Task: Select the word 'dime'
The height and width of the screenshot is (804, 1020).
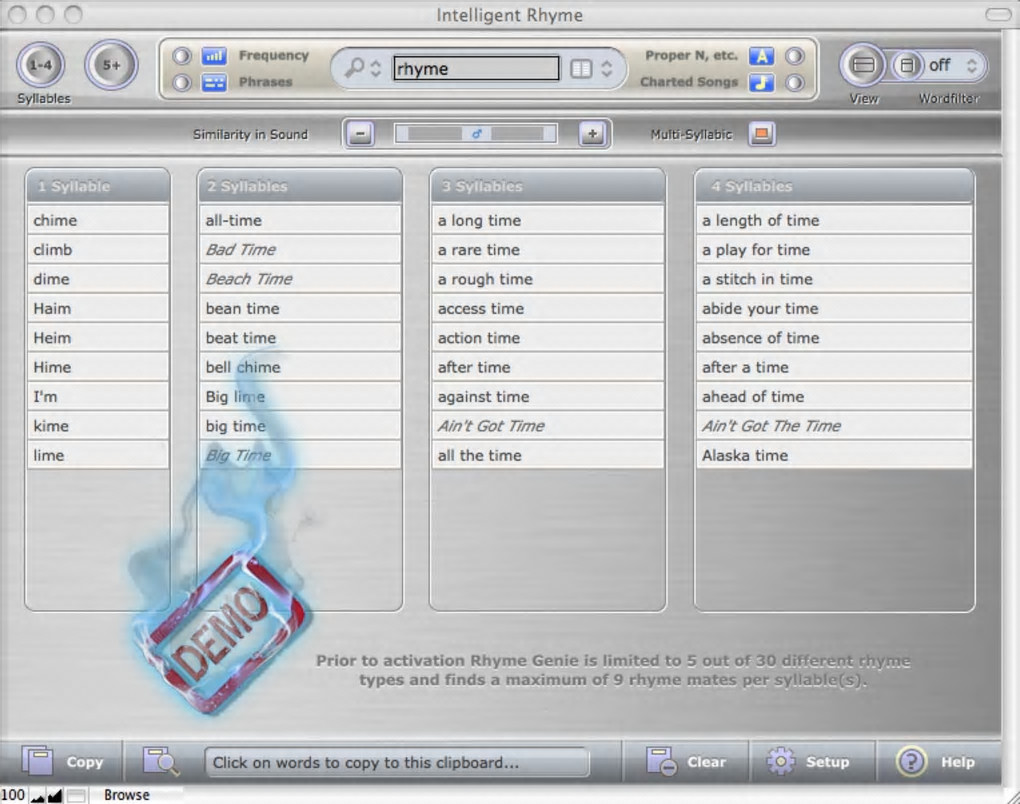Action: tap(98, 278)
